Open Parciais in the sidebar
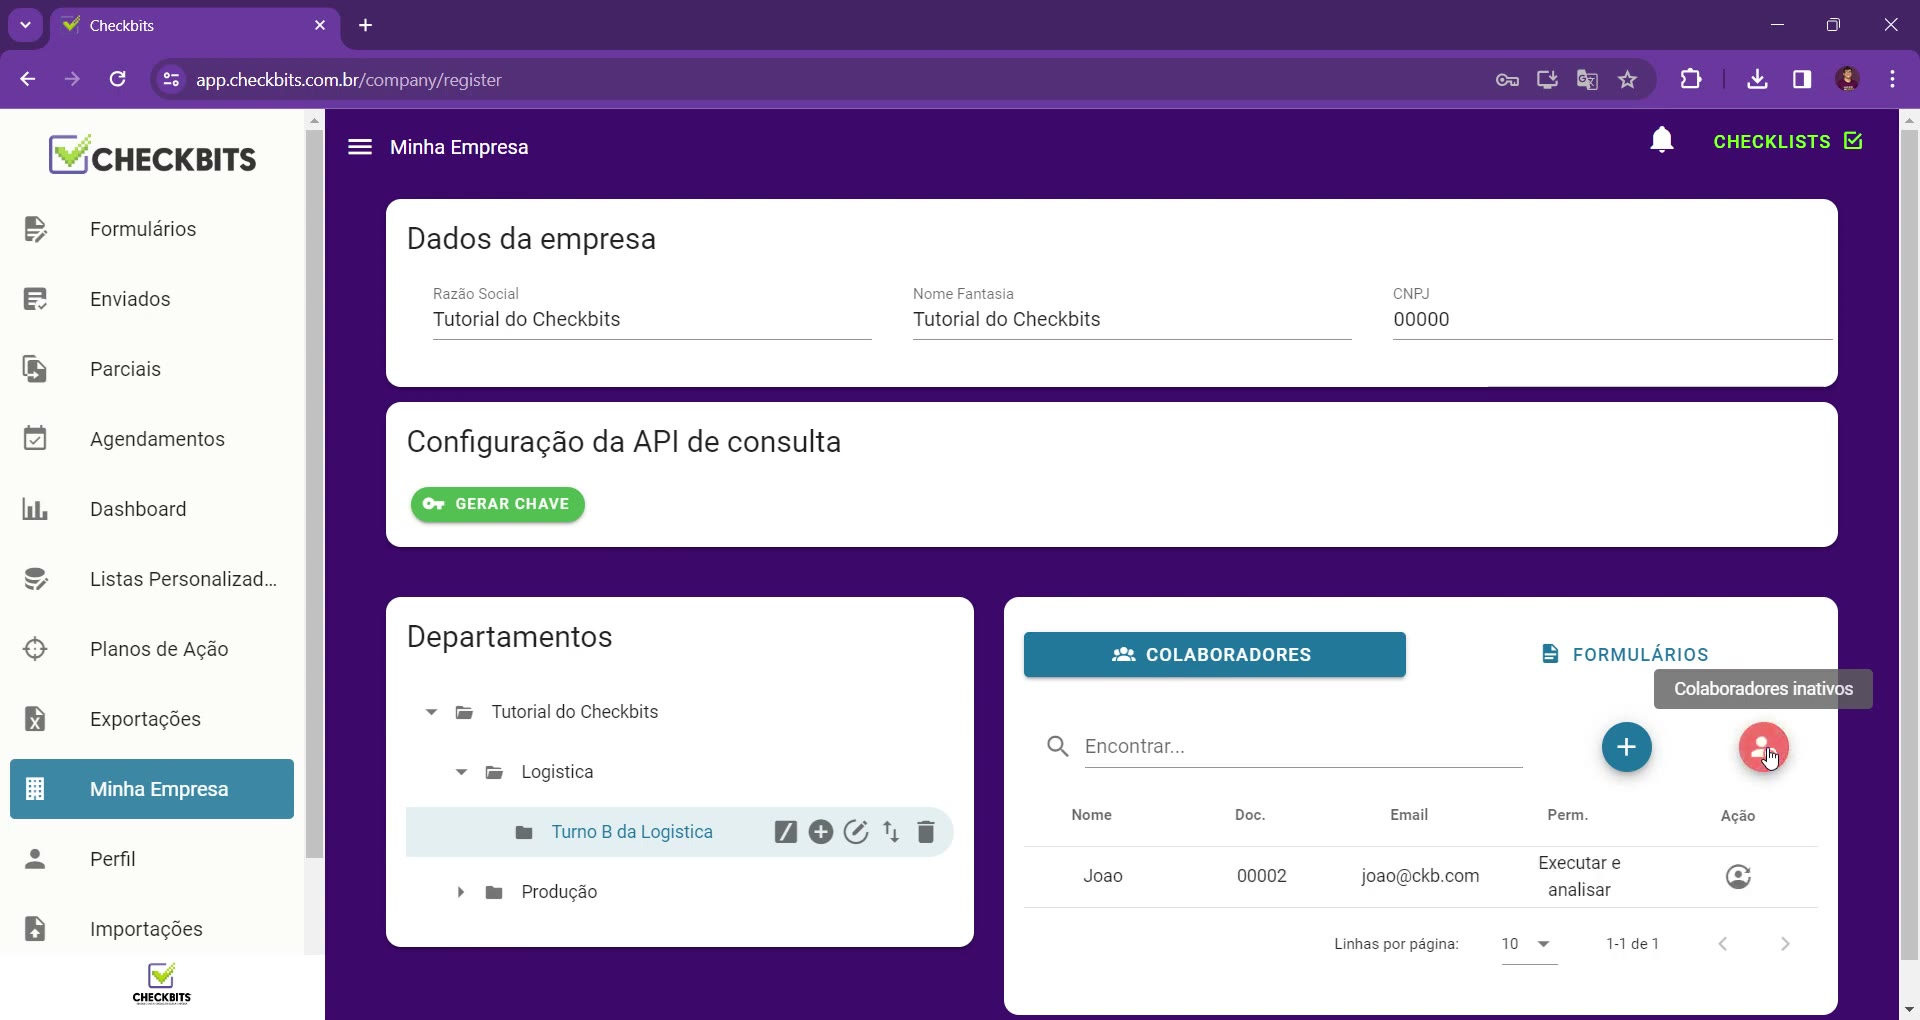 [152, 369]
